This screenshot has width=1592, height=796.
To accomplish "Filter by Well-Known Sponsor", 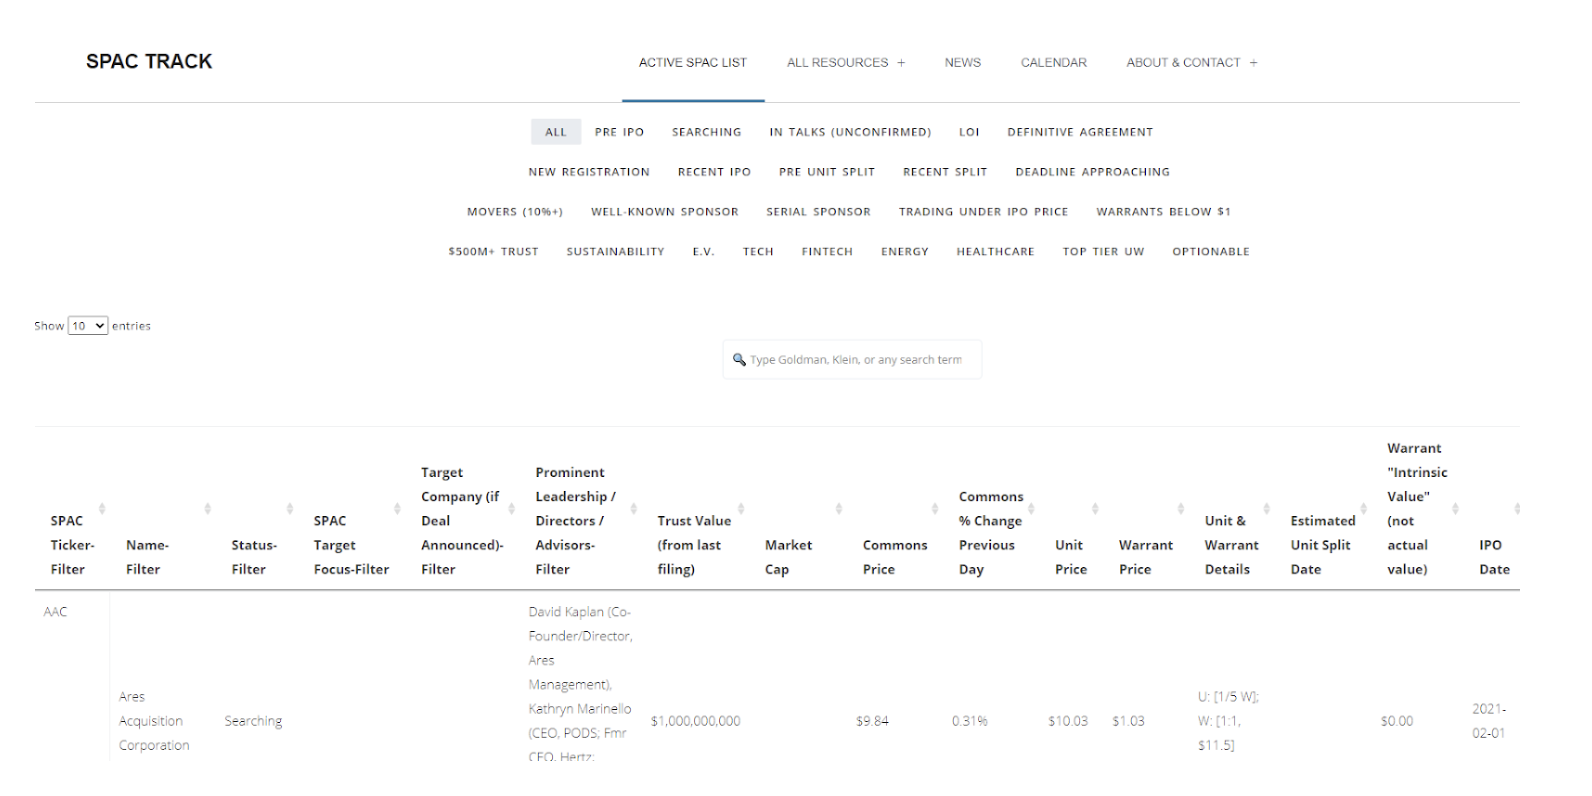I will (x=664, y=212).
